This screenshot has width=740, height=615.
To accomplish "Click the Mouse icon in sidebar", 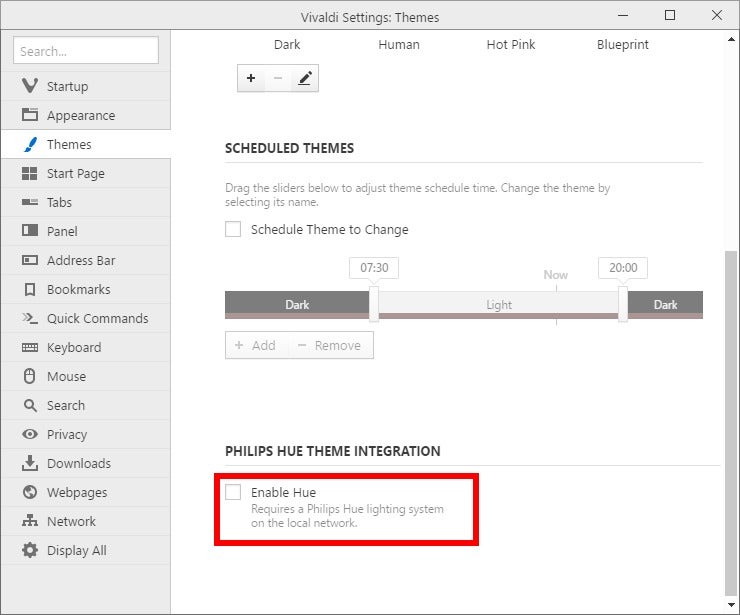I will click(30, 376).
